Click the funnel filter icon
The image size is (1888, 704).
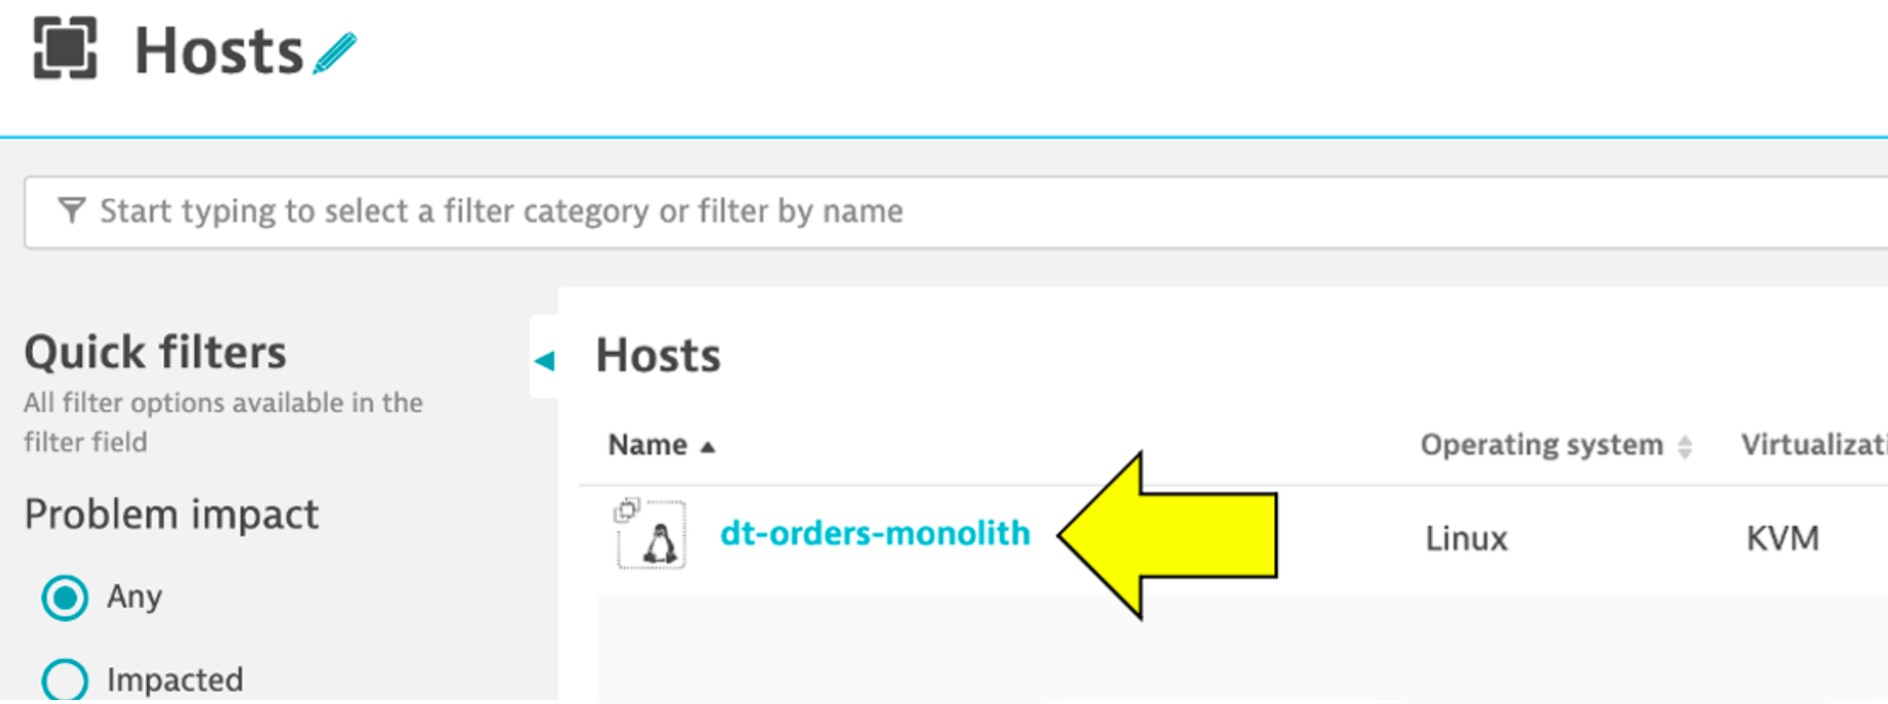point(71,210)
